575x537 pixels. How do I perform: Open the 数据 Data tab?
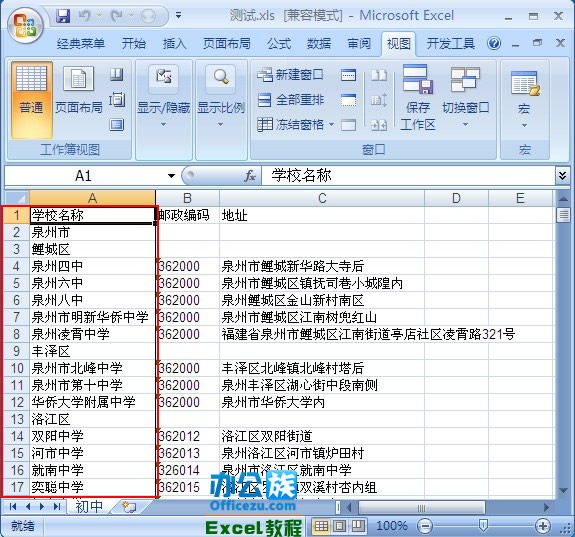(x=319, y=44)
